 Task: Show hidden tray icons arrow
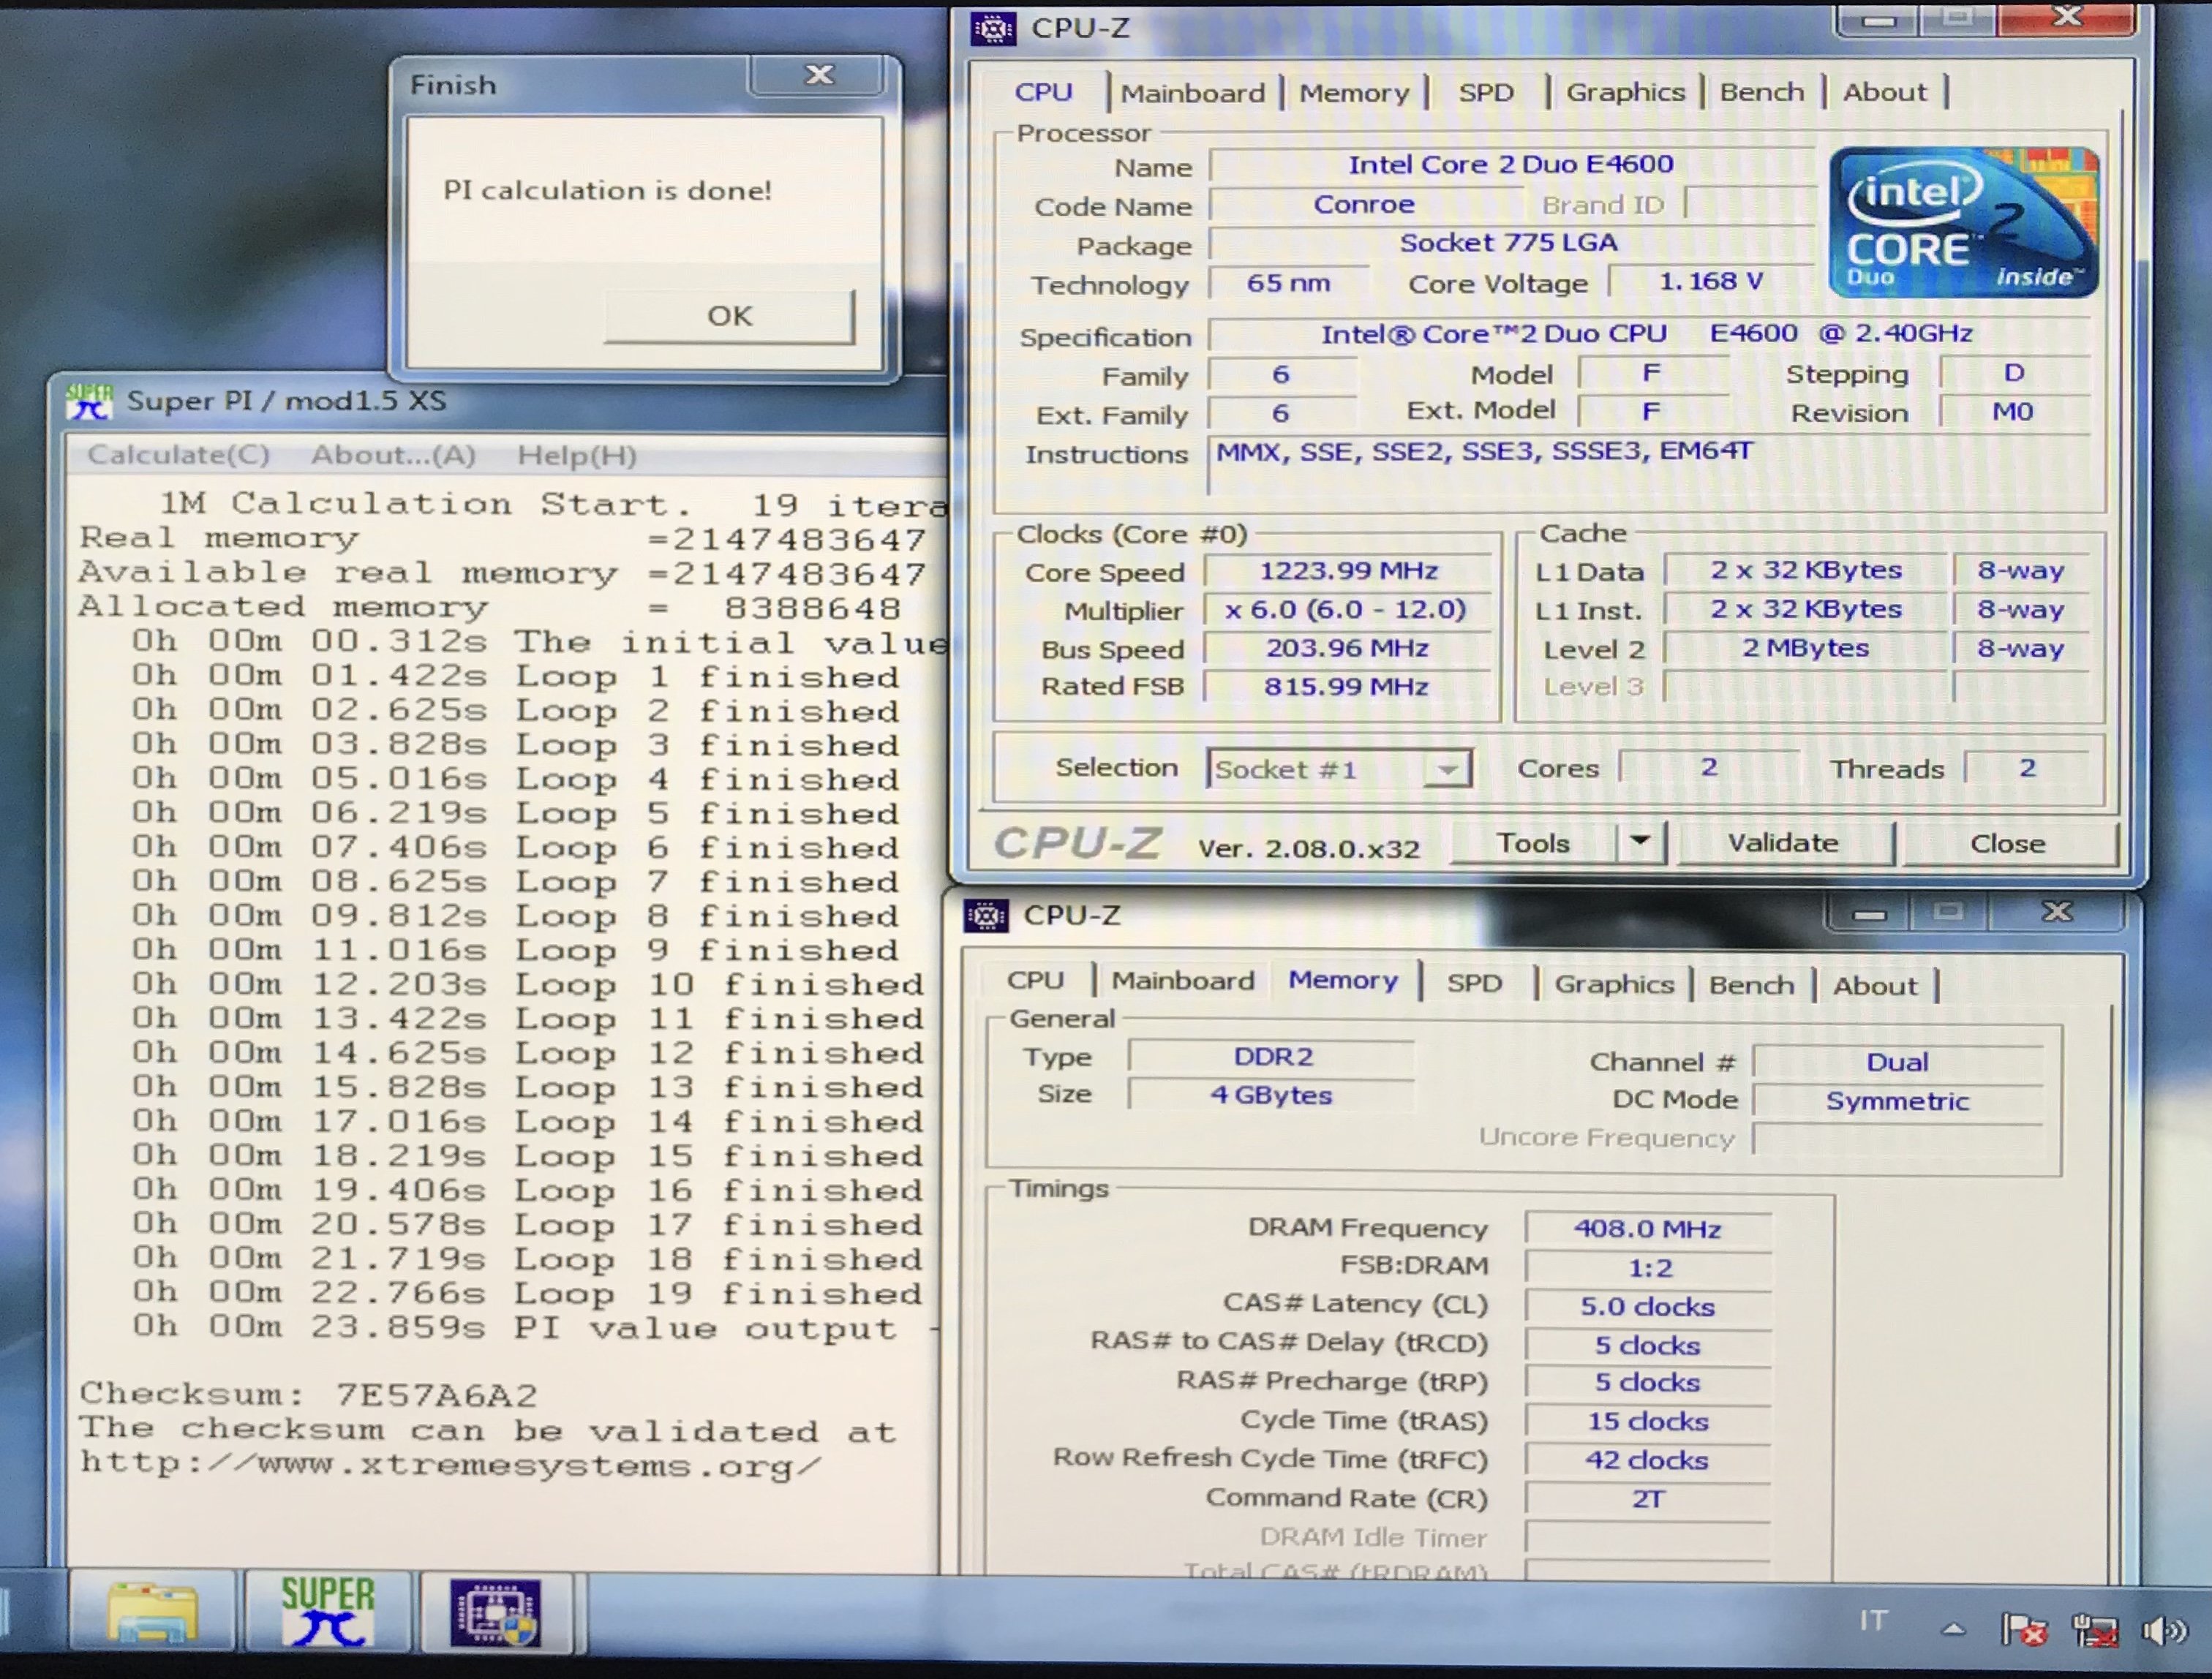[1953, 1630]
